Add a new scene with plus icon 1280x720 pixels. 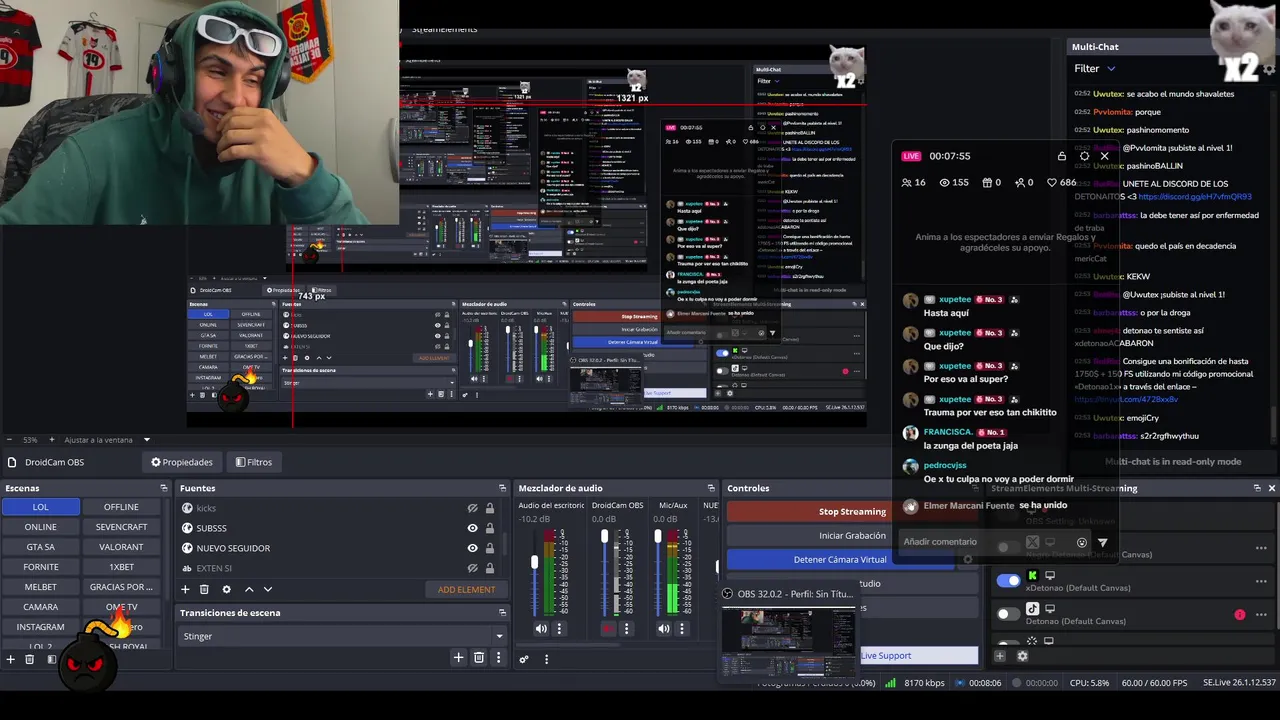pyautogui.click(x=11, y=659)
